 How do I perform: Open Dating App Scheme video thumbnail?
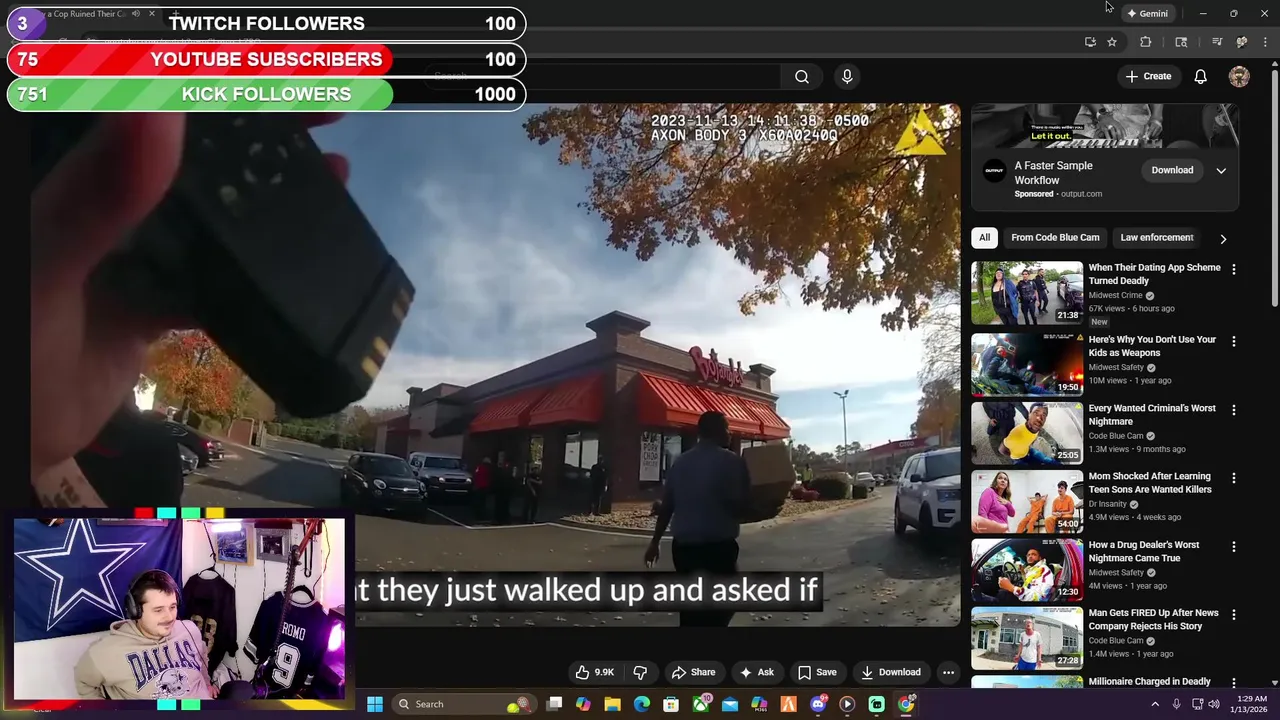pyautogui.click(x=1027, y=293)
